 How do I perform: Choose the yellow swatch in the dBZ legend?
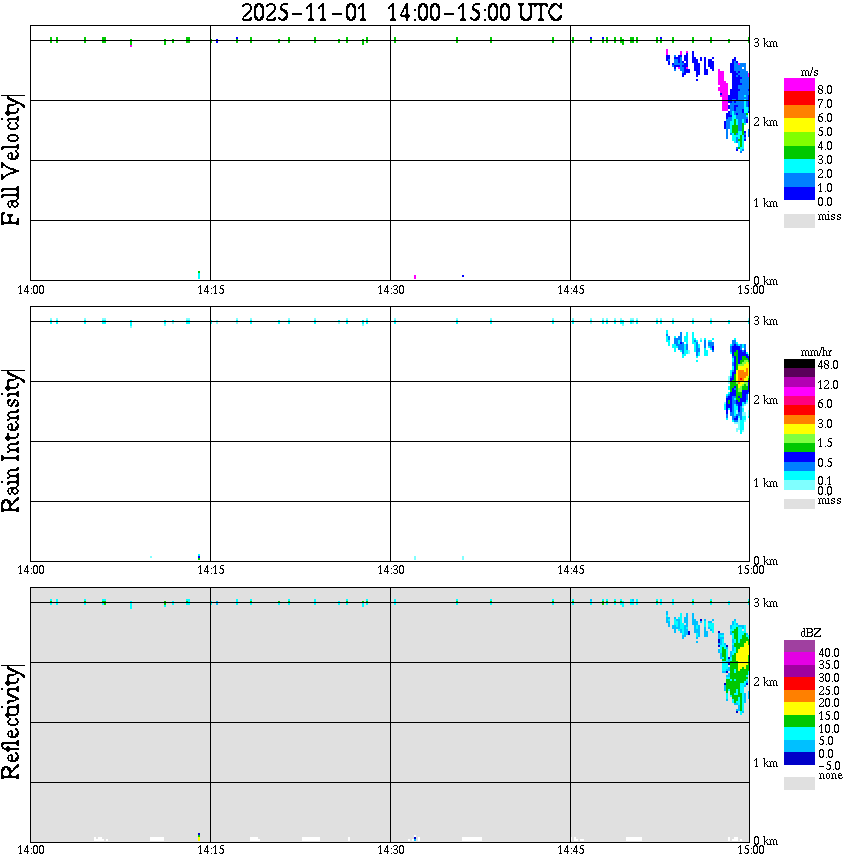(799, 709)
